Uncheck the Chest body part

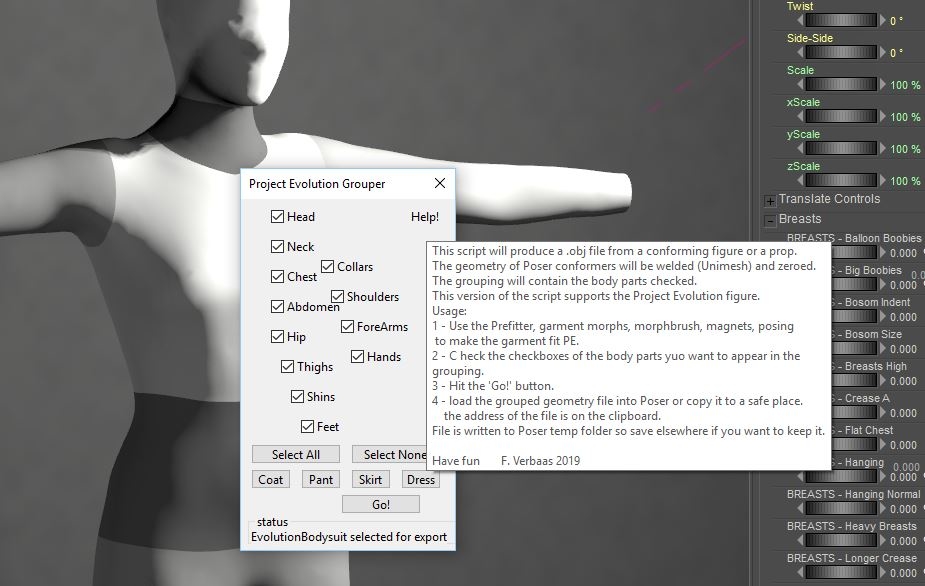click(x=277, y=277)
